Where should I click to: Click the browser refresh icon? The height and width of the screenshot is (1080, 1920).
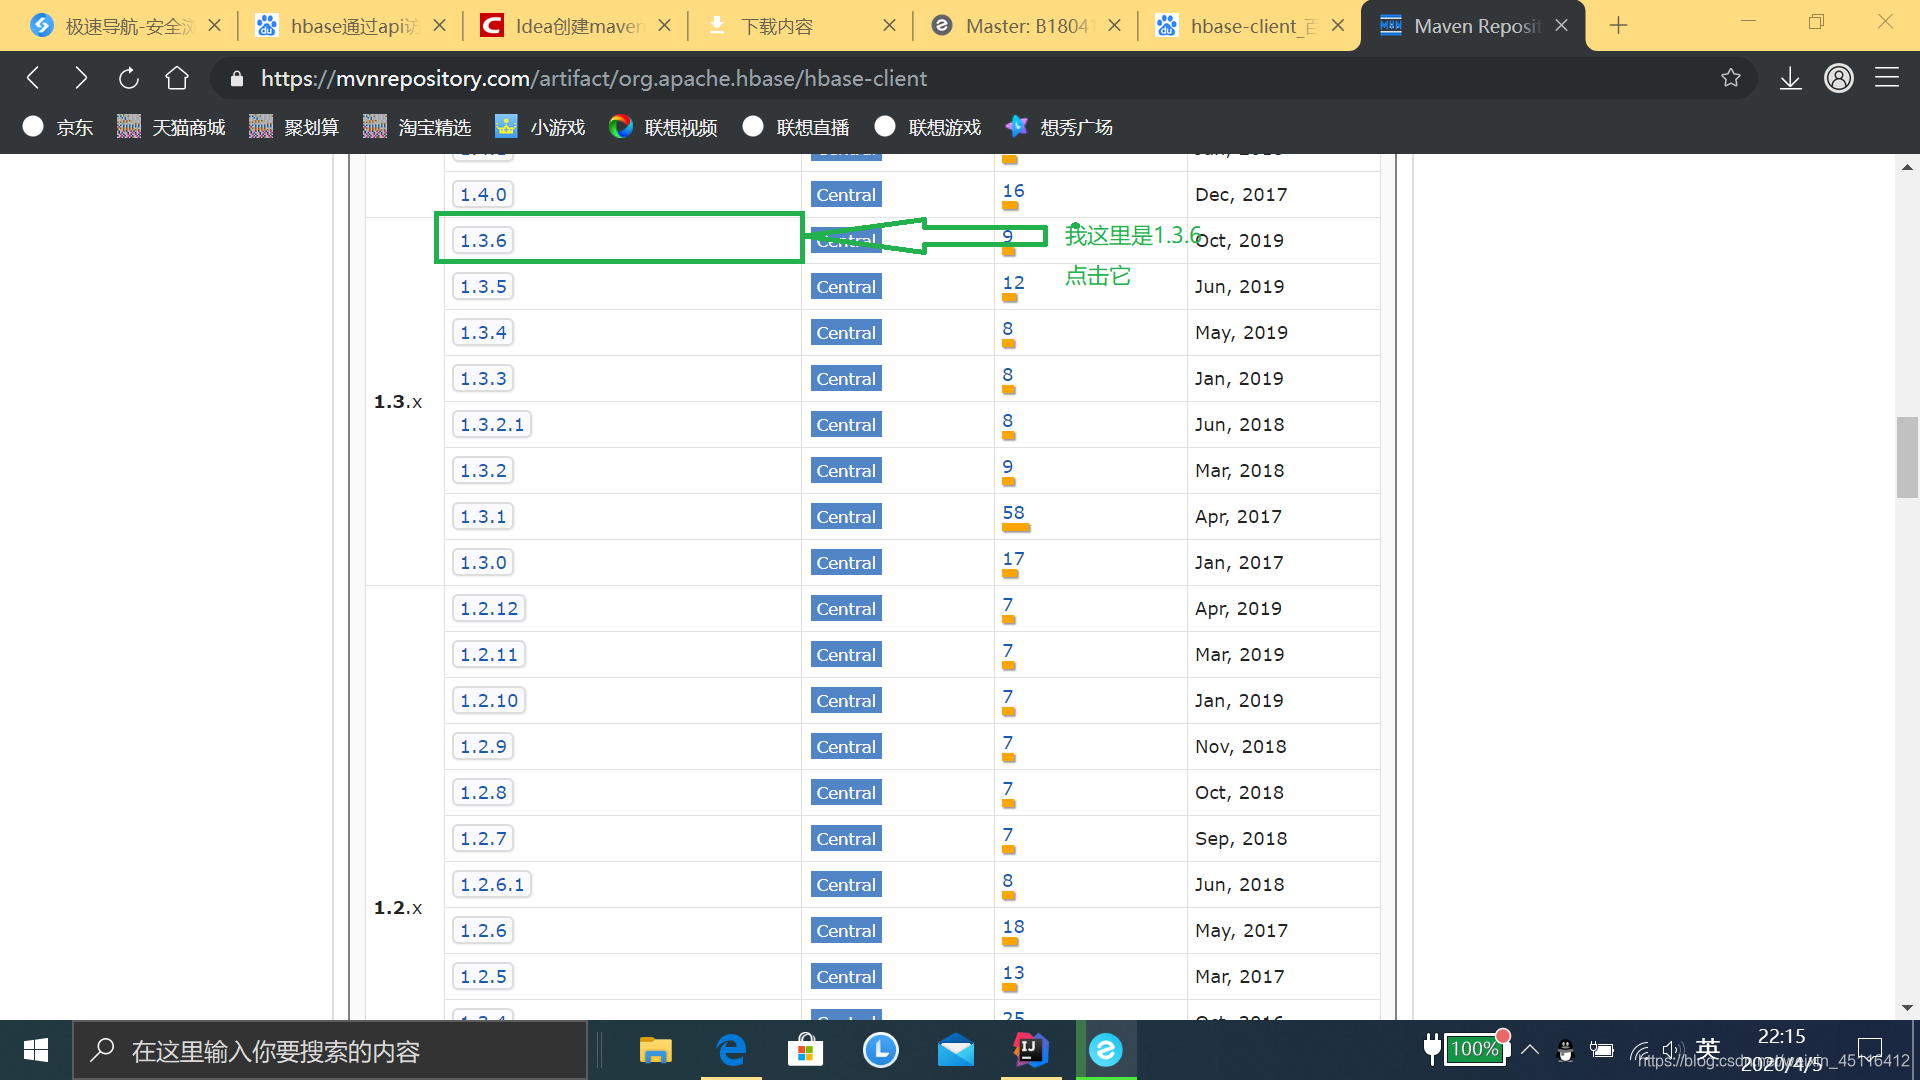(128, 78)
